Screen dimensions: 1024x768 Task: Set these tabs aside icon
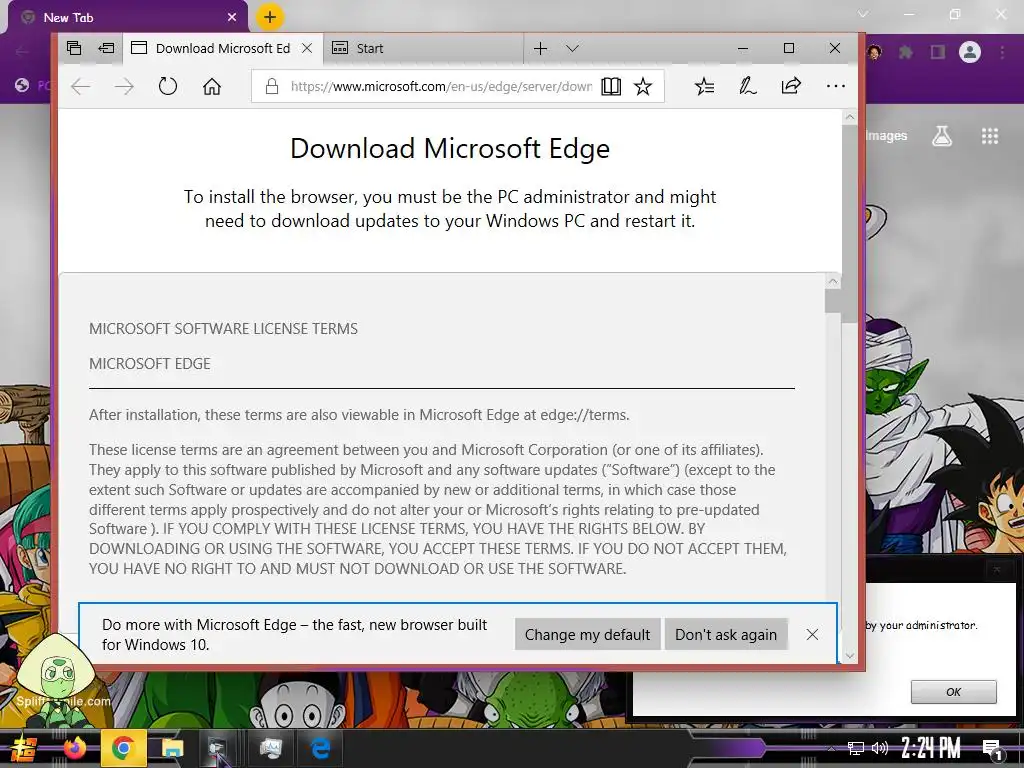point(106,48)
